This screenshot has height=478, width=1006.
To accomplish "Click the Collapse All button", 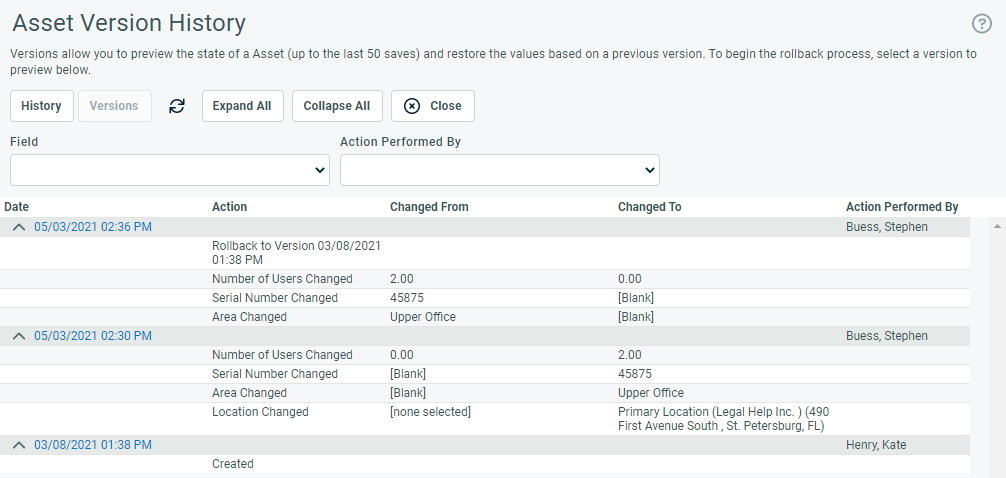I will (337, 106).
